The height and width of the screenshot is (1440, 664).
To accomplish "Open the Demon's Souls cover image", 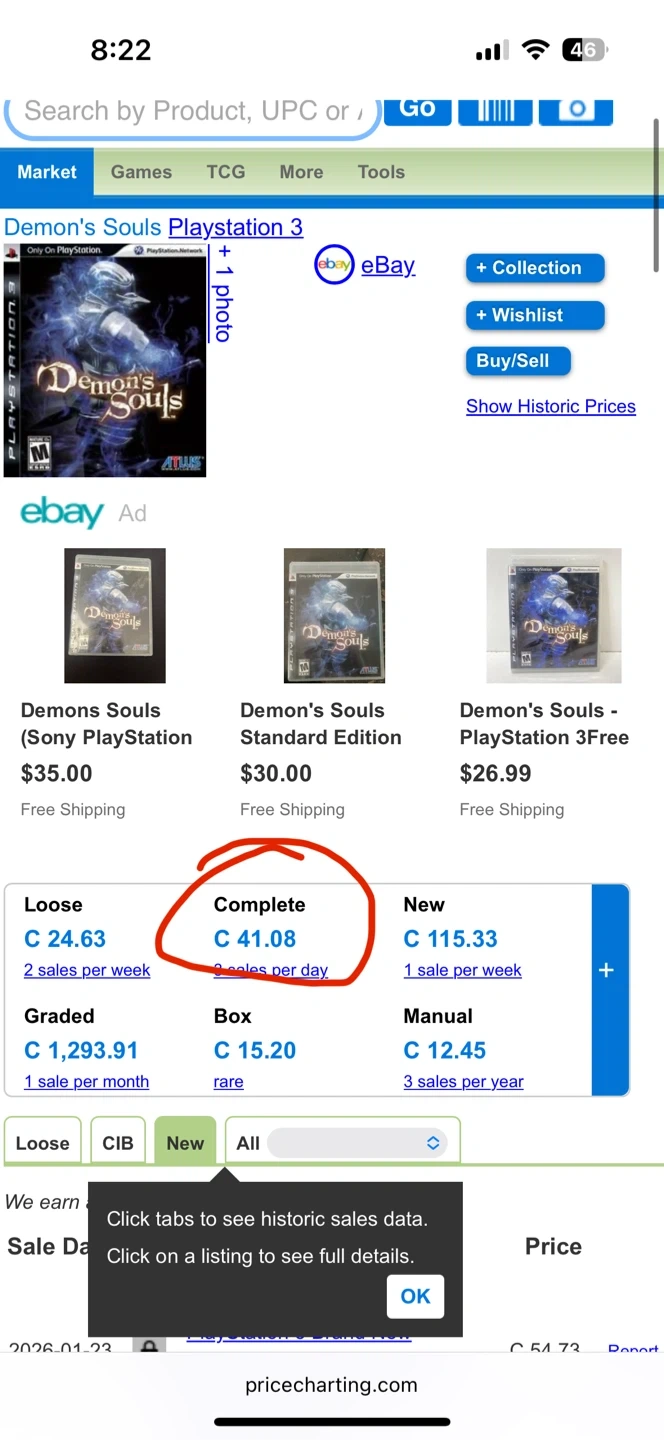I will pyautogui.click(x=105, y=360).
